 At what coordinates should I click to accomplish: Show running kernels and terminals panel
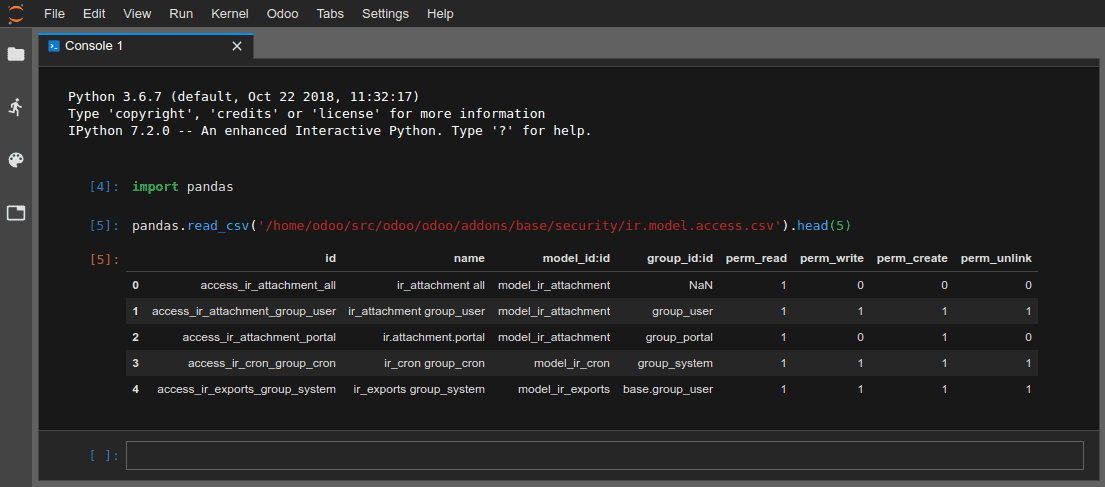(16, 107)
